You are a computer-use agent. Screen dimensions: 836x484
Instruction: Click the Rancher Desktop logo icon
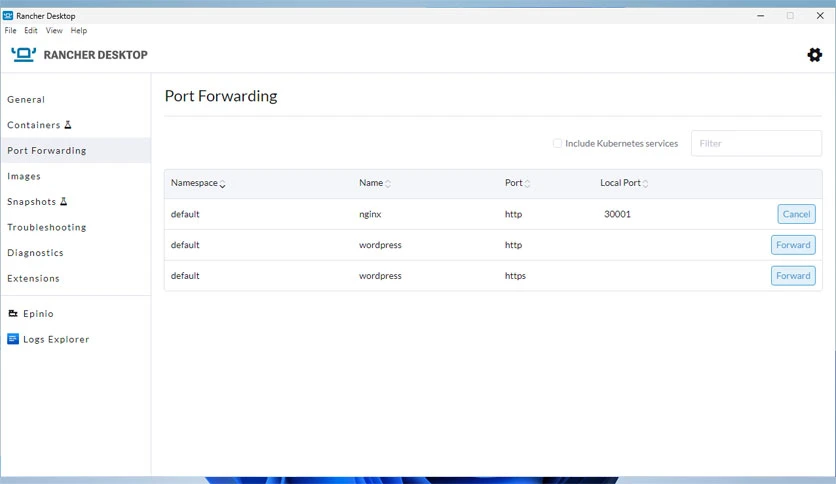pyautogui.click(x=23, y=54)
